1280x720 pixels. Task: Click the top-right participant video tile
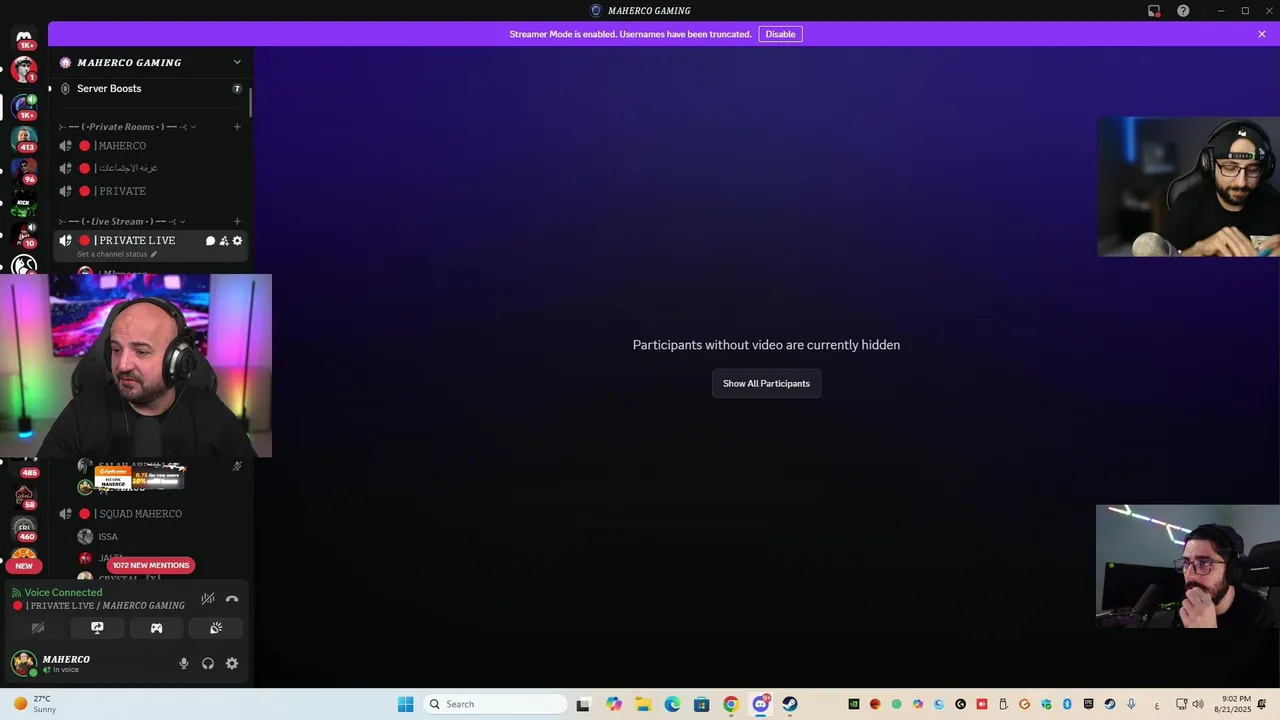(x=1188, y=187)
